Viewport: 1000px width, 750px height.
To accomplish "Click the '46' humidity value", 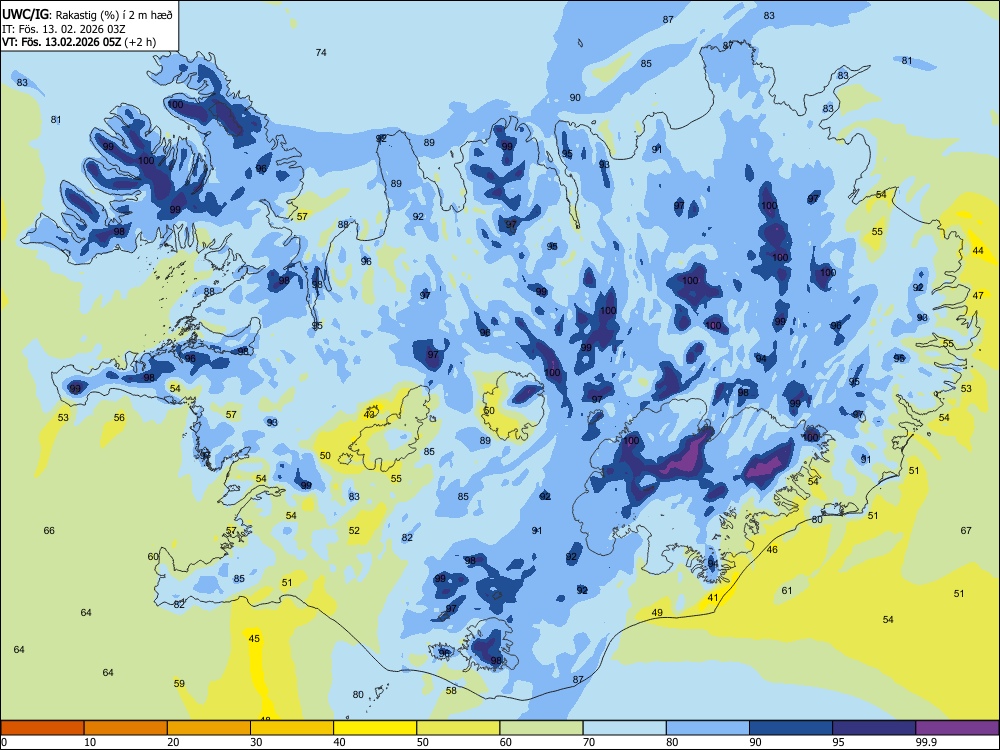I will point(772,549).
